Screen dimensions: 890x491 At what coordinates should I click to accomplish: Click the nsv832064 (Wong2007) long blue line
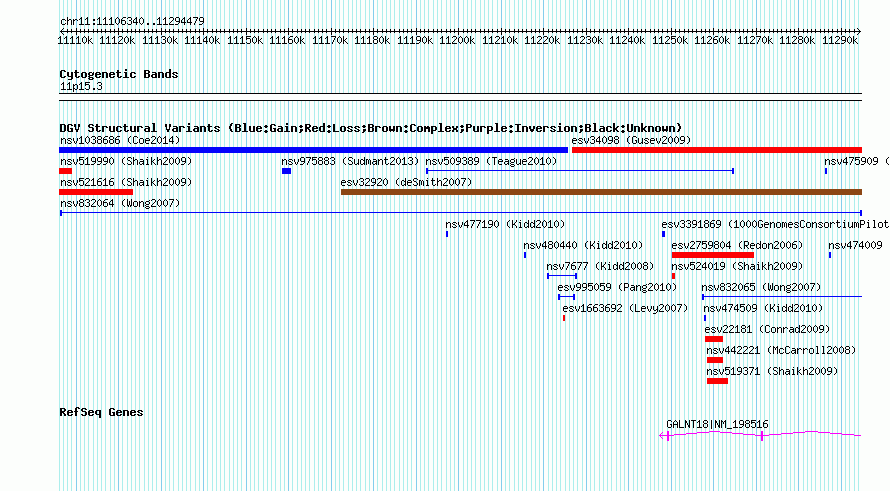[x=461, y=213]
